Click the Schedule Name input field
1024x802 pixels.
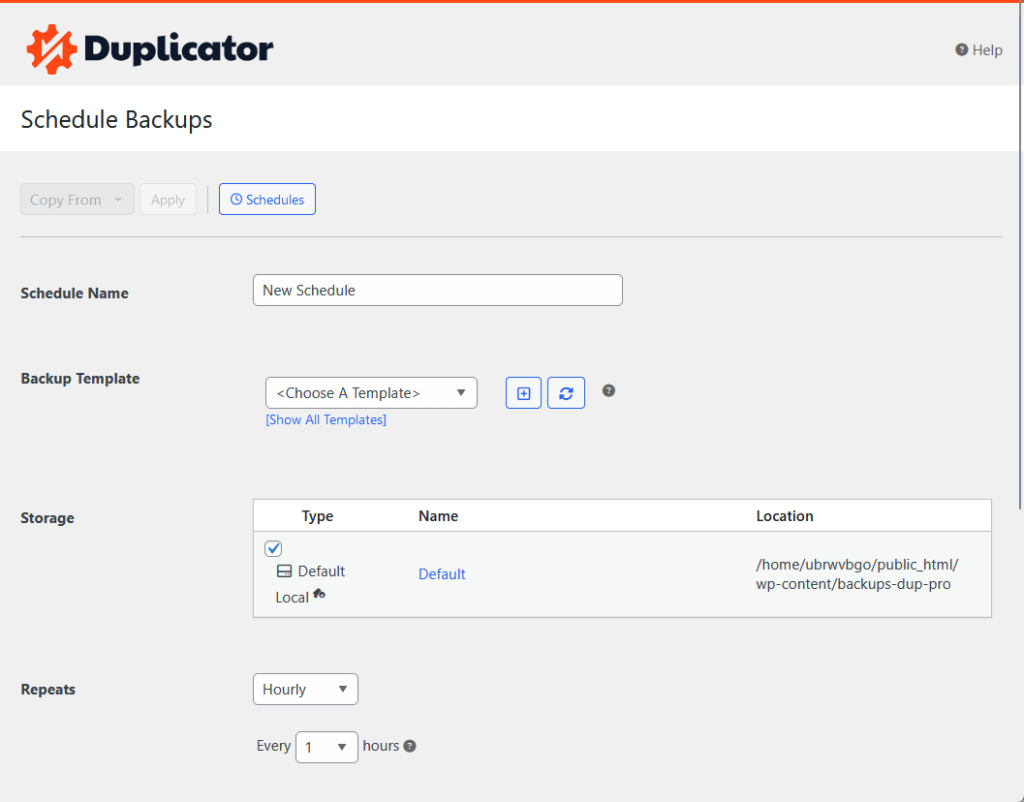click(x=438, y=290)
